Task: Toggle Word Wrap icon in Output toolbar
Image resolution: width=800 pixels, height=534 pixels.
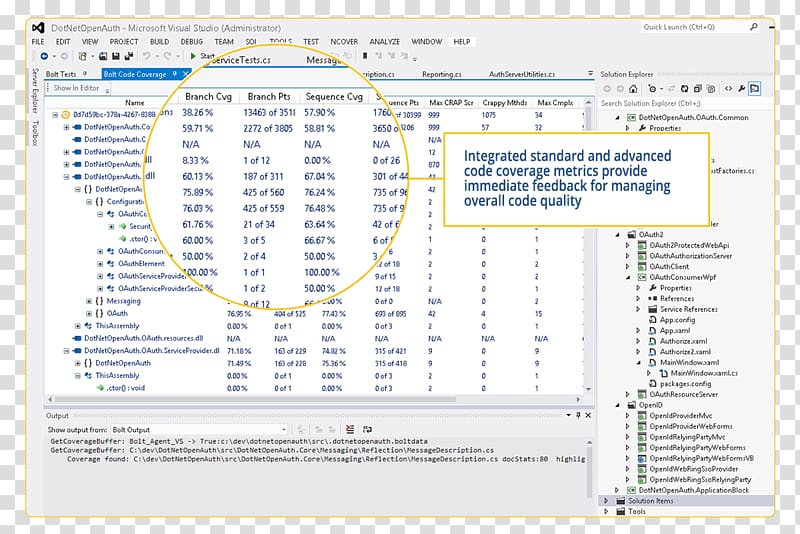Action: click(x=367, y=429)
